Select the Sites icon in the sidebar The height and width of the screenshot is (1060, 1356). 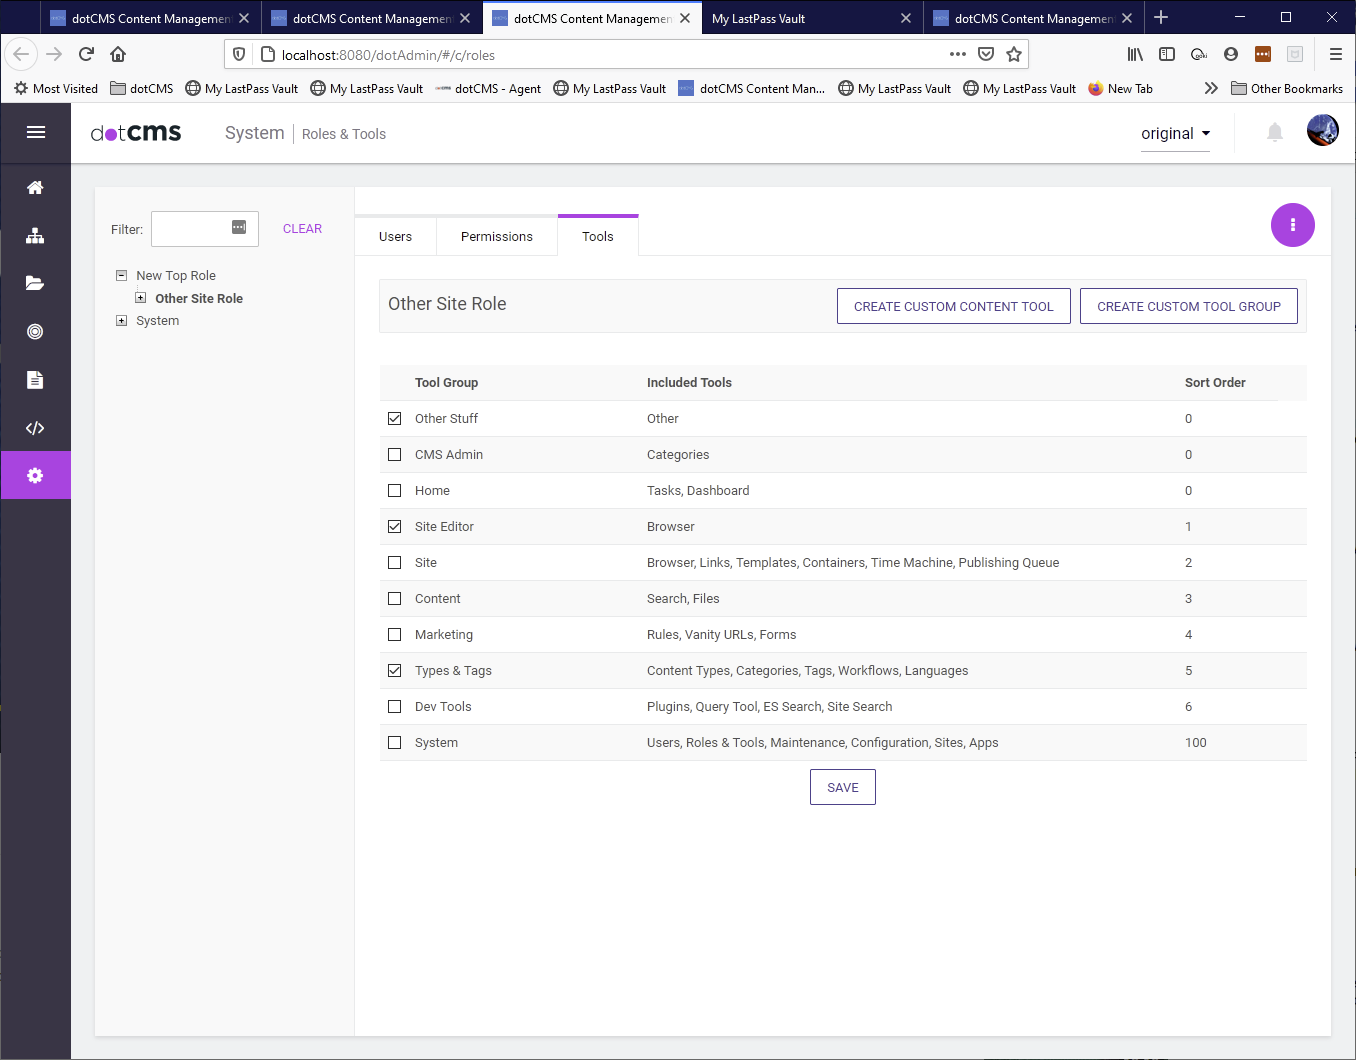pyautogui.click(x=36, y=236)
